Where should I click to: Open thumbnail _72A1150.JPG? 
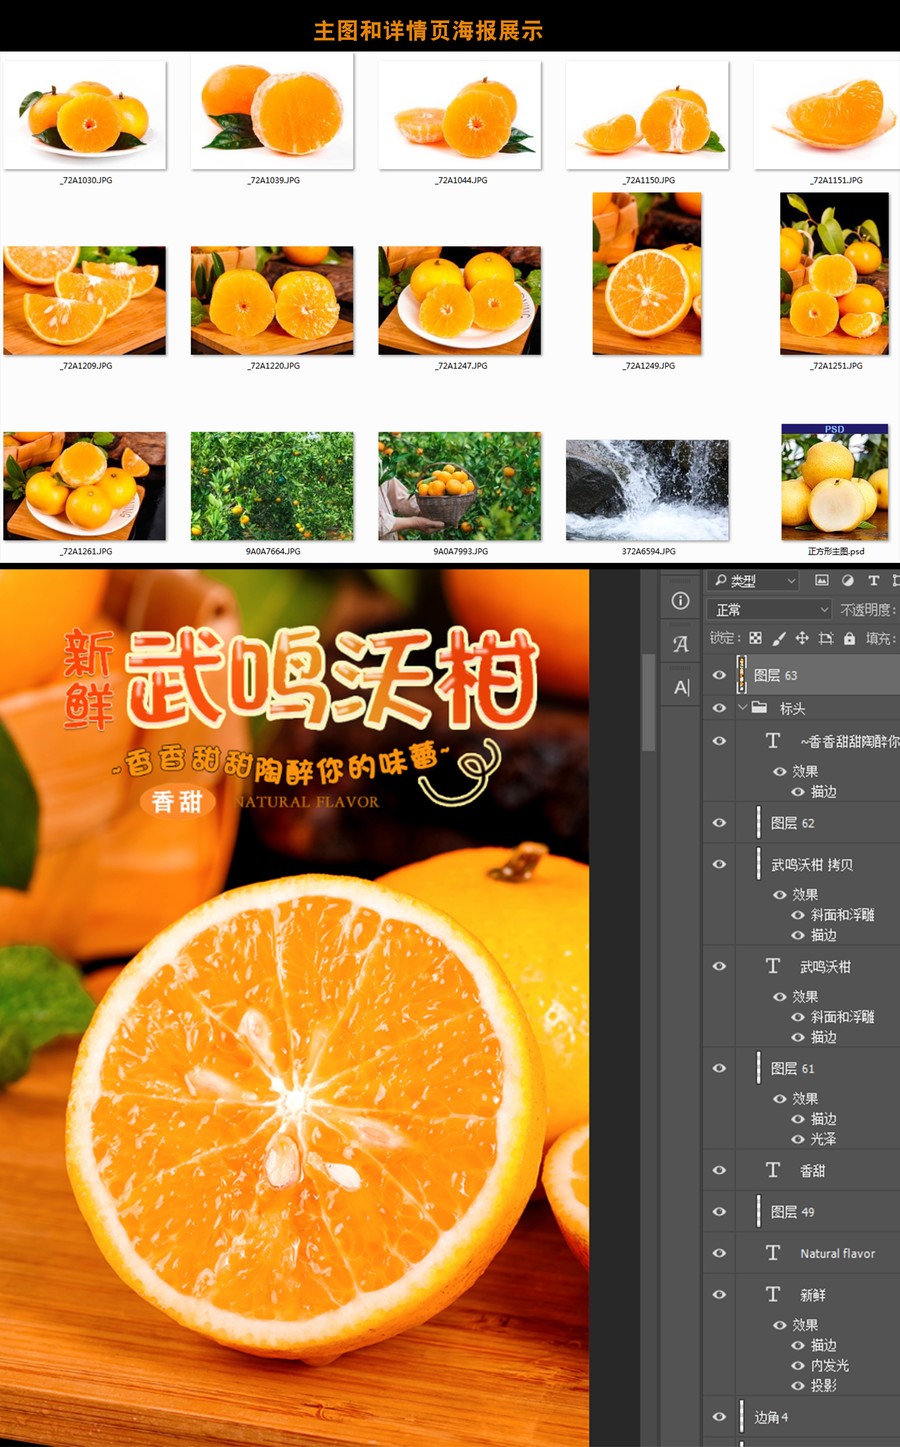click(648, 114)
